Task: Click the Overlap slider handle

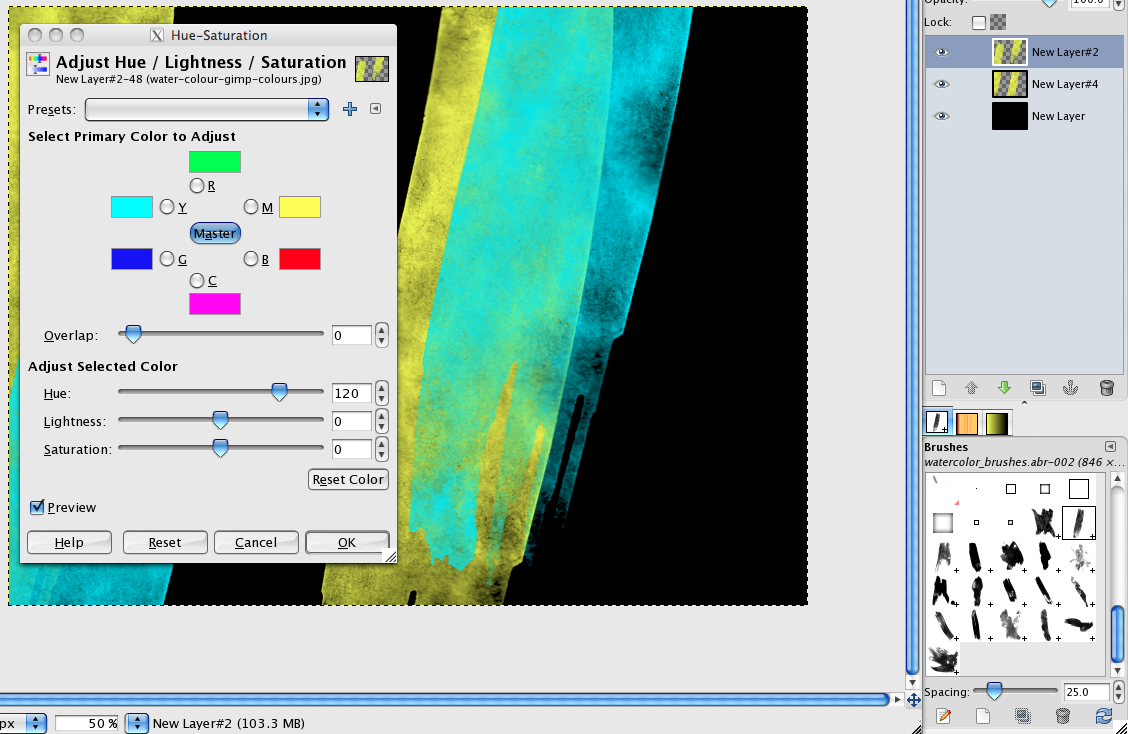Action: click(x=132, y=334)
